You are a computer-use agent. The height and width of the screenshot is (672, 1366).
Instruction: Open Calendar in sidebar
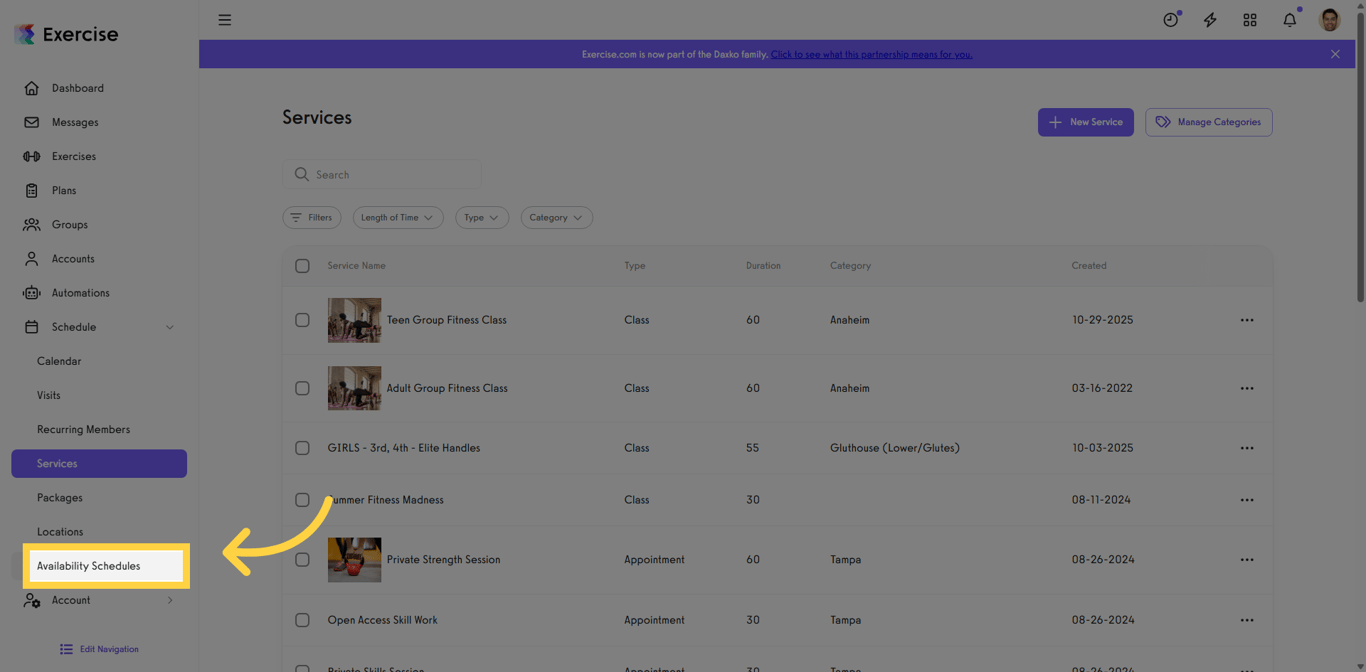point(59,361)
